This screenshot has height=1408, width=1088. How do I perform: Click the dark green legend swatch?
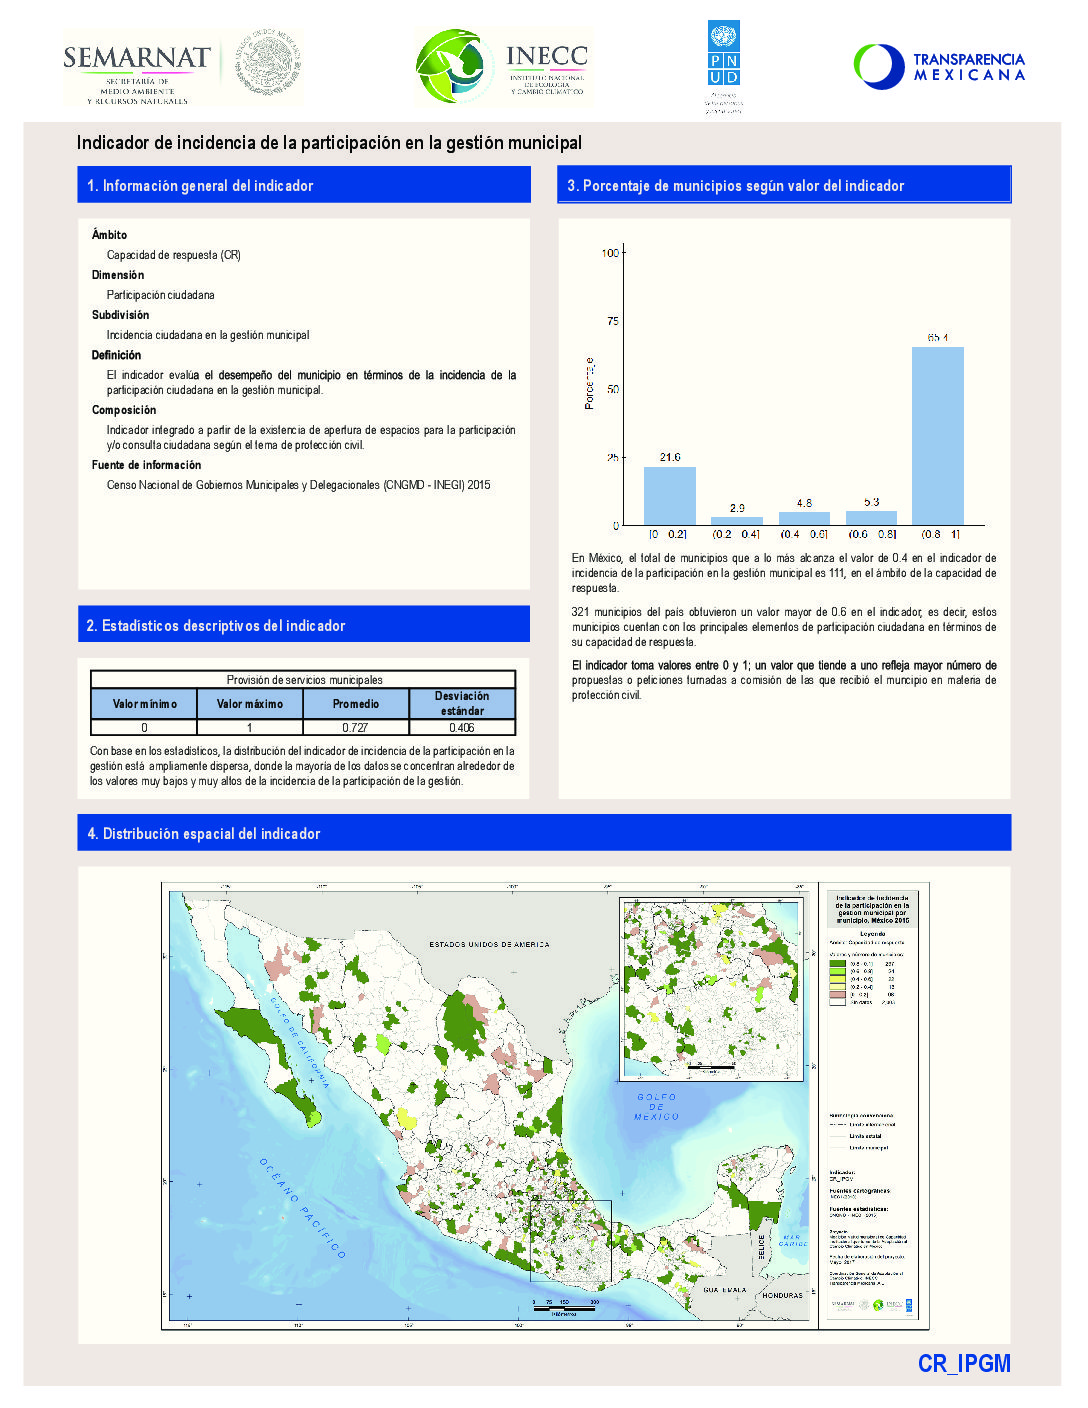pyautogui.click(x=837, y=964)
